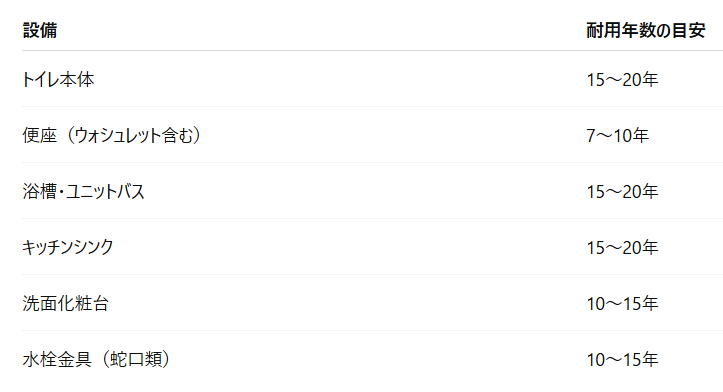
Task: Select the 浴槽・ユニットバス cell
Action: click(x=83, y=191)
